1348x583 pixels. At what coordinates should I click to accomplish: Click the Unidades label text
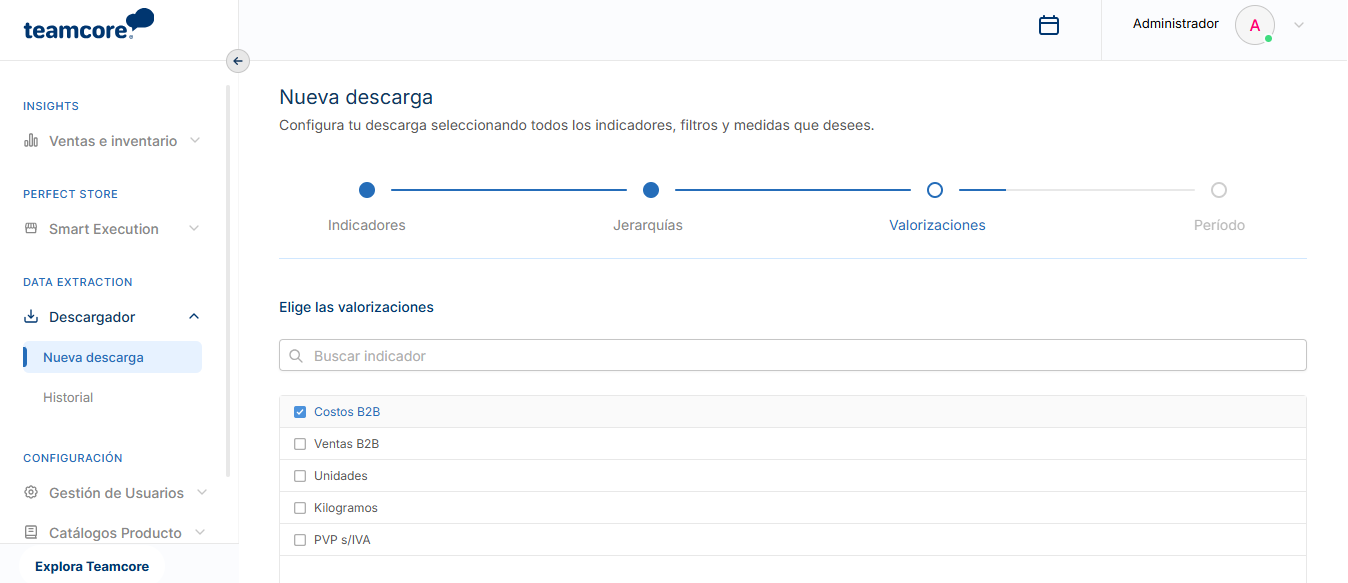click(341, 476)
